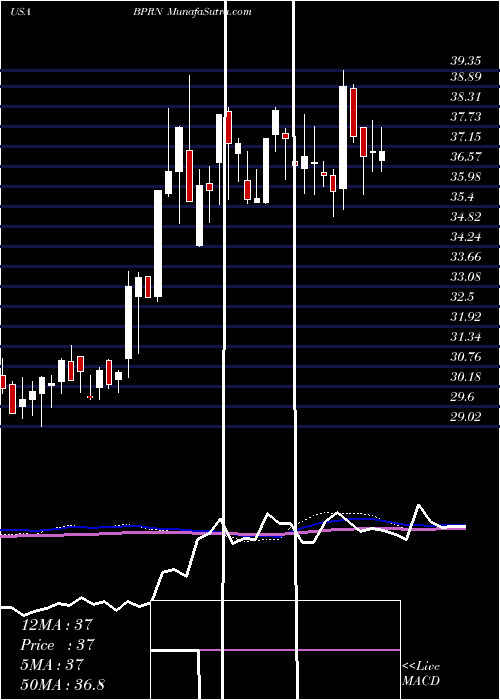This screenshot has height=700, width=500.
Task: Click the 33.08 axis value
Action: coord(465,277)
